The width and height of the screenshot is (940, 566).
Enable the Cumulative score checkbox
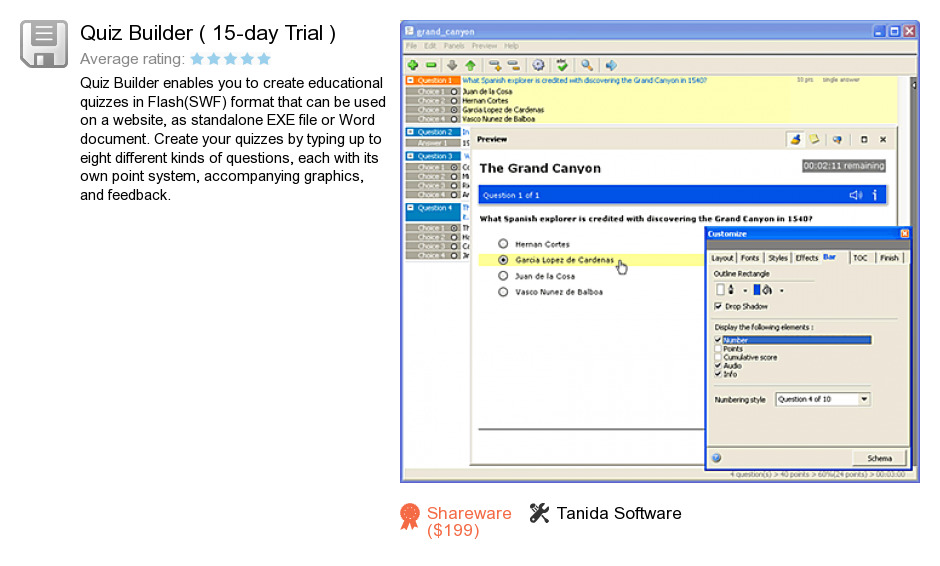[x=718, y=357]
